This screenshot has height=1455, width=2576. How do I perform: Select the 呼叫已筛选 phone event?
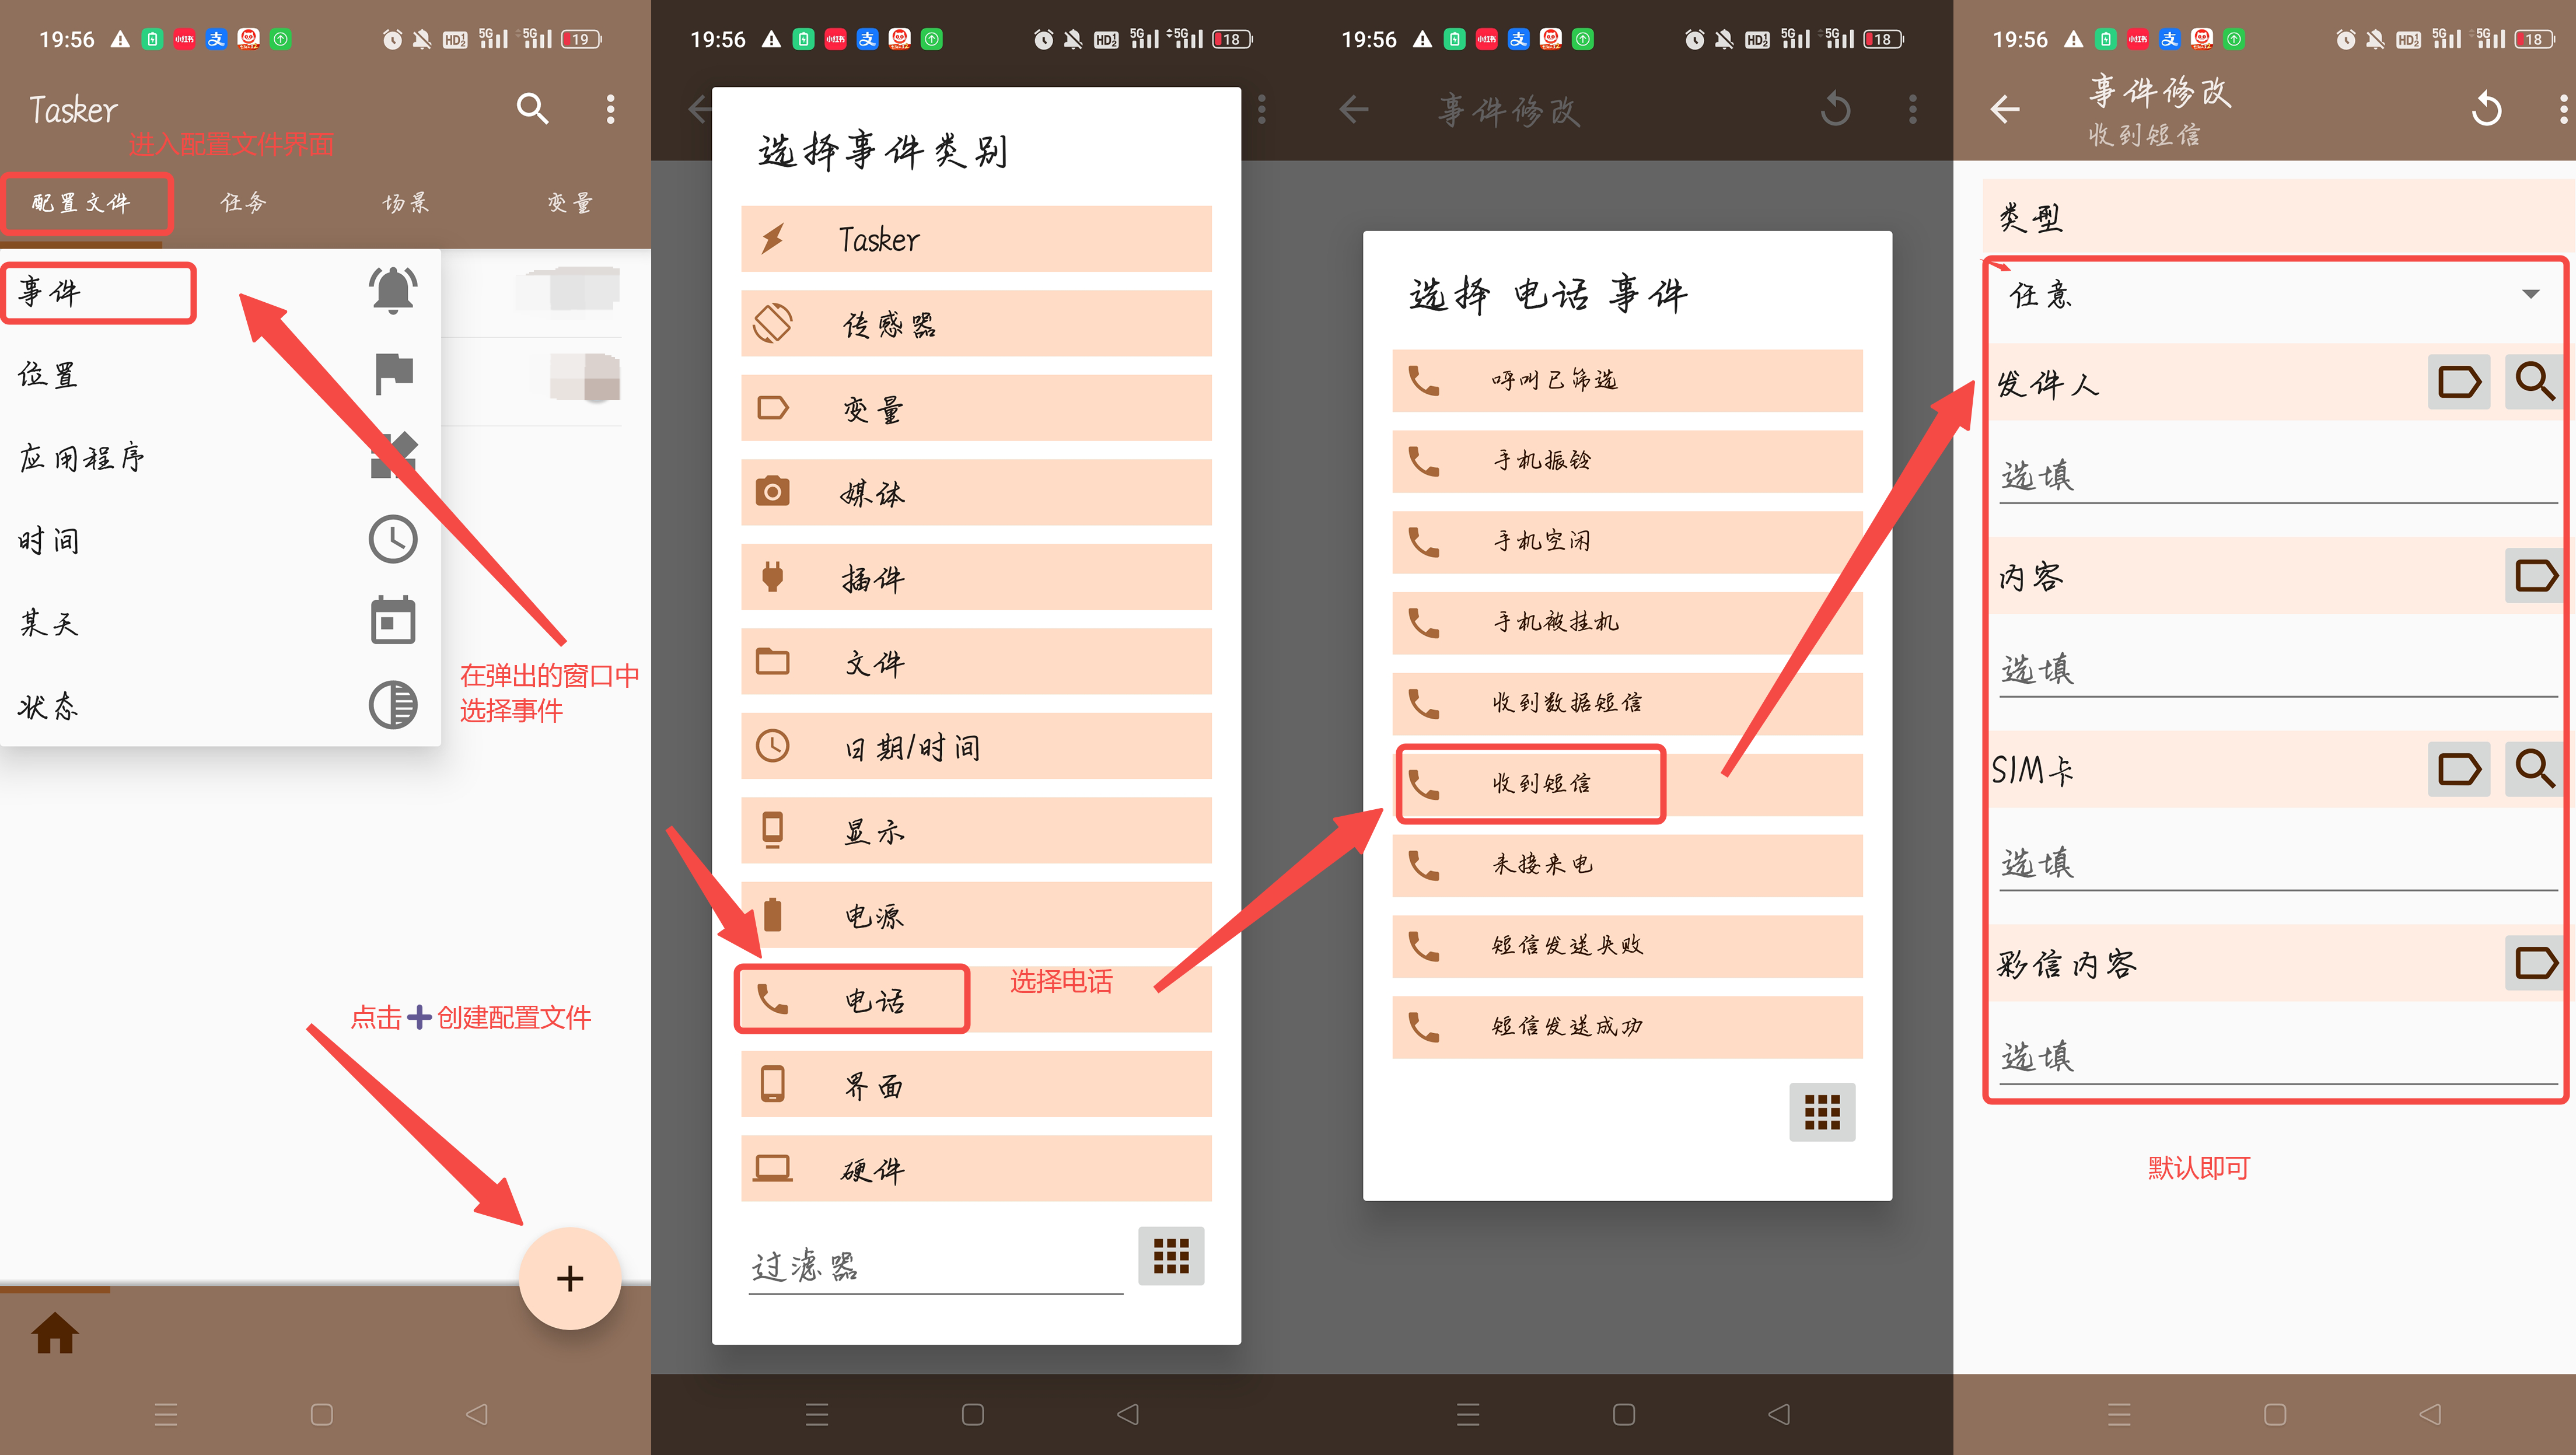(1627, 380)
